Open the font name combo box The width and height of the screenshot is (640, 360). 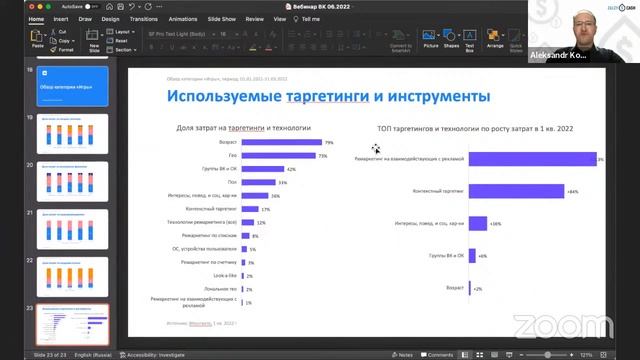(181, 34)
